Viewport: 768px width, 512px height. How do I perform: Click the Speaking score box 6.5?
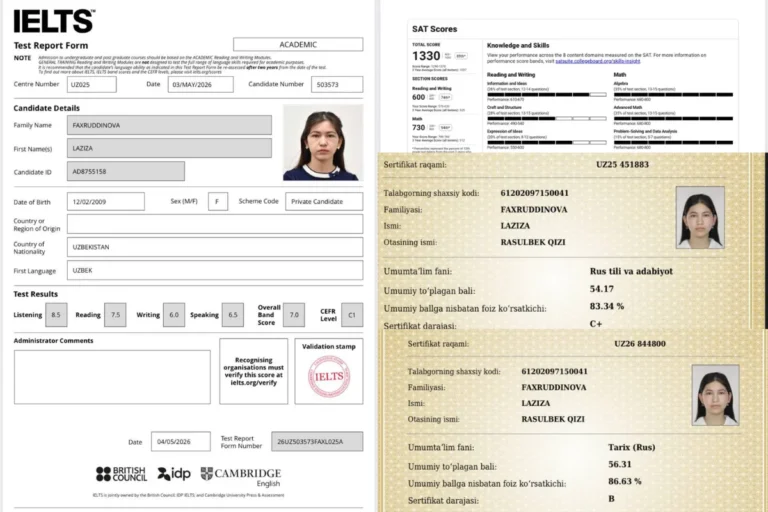click(x=233, y=315)
